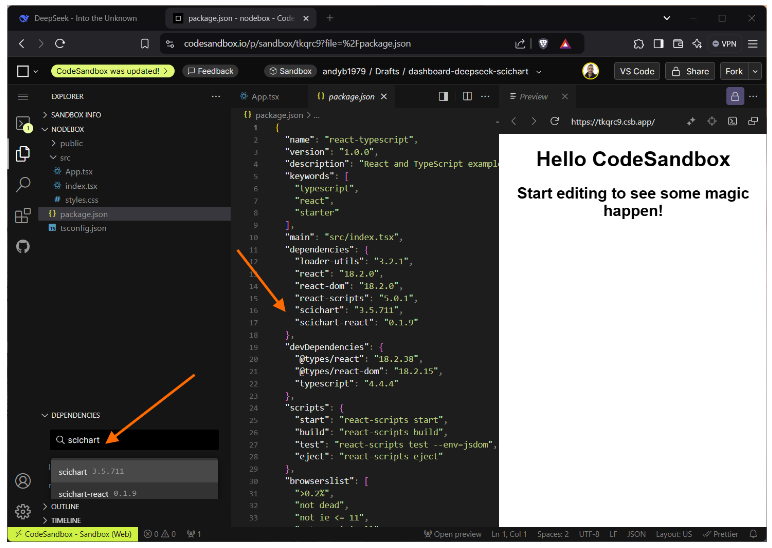This screenshot has width=772, height=548.
Task: Open preview in new window icon
Action: [x=753, y=121]
